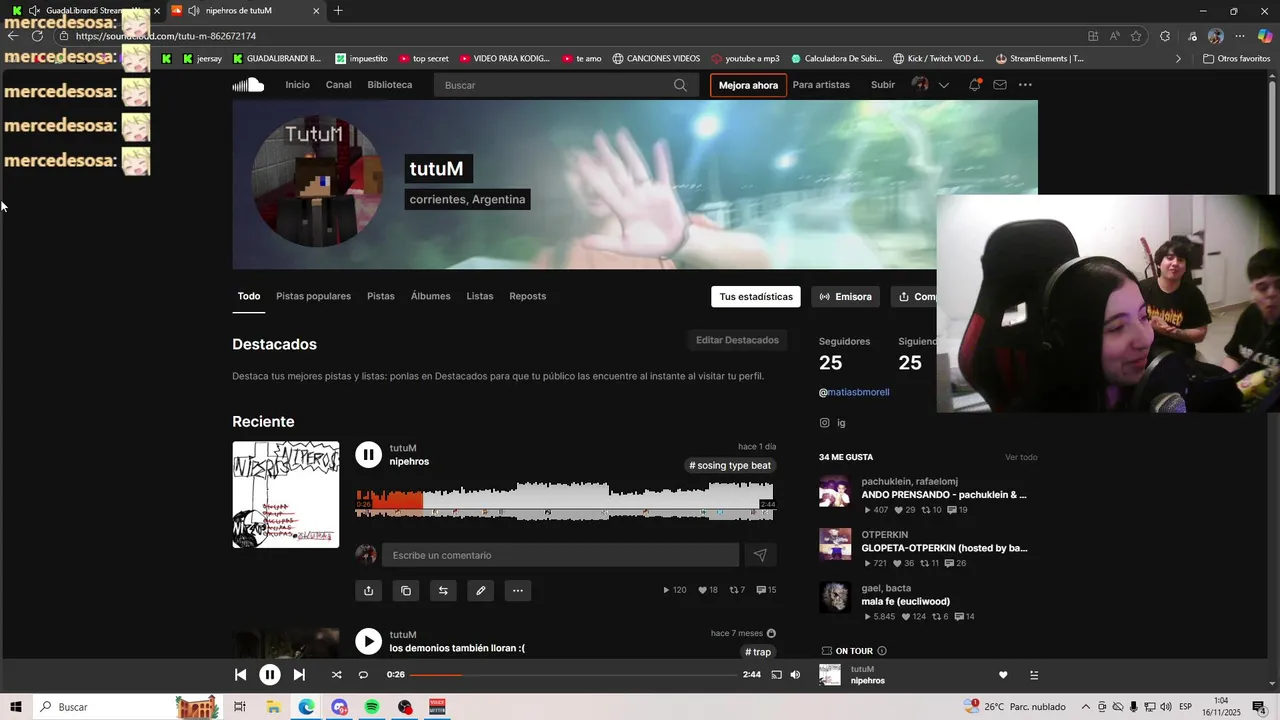Open the nipehros cover art thumbnail
This screenshot has height=720, width=1280.
click(286, 495)
